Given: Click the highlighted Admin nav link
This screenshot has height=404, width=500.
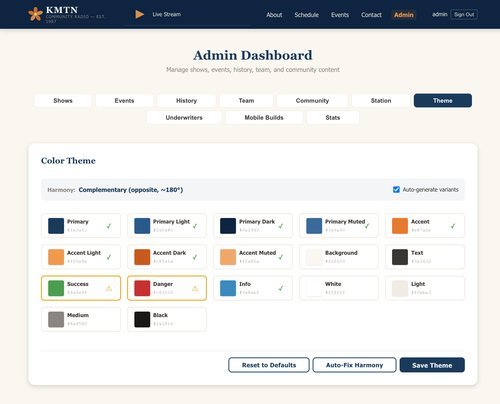Looking at the screenshot, I should [x=404, y=15].
